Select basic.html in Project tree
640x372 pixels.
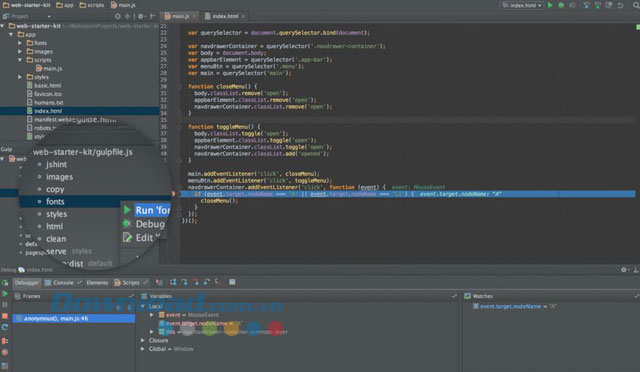(x=44, y=85)
